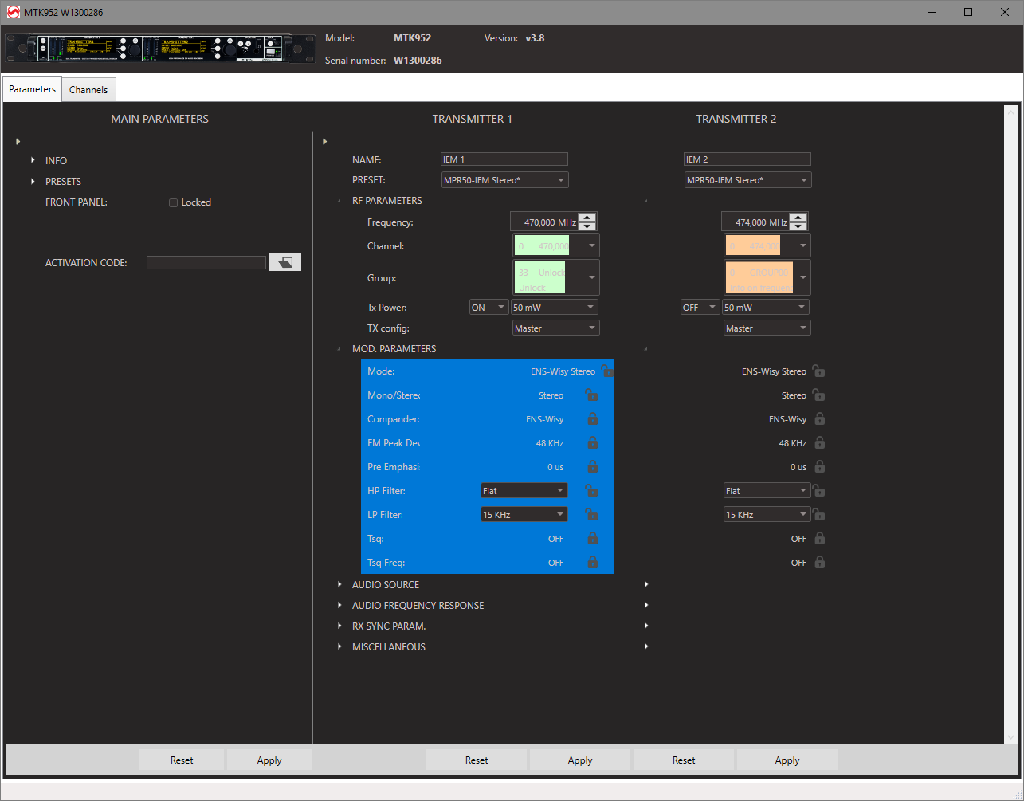Click the Transmitter 2 HP Filter lock icon
1024x801 pixels.
[x=820, y=491]
